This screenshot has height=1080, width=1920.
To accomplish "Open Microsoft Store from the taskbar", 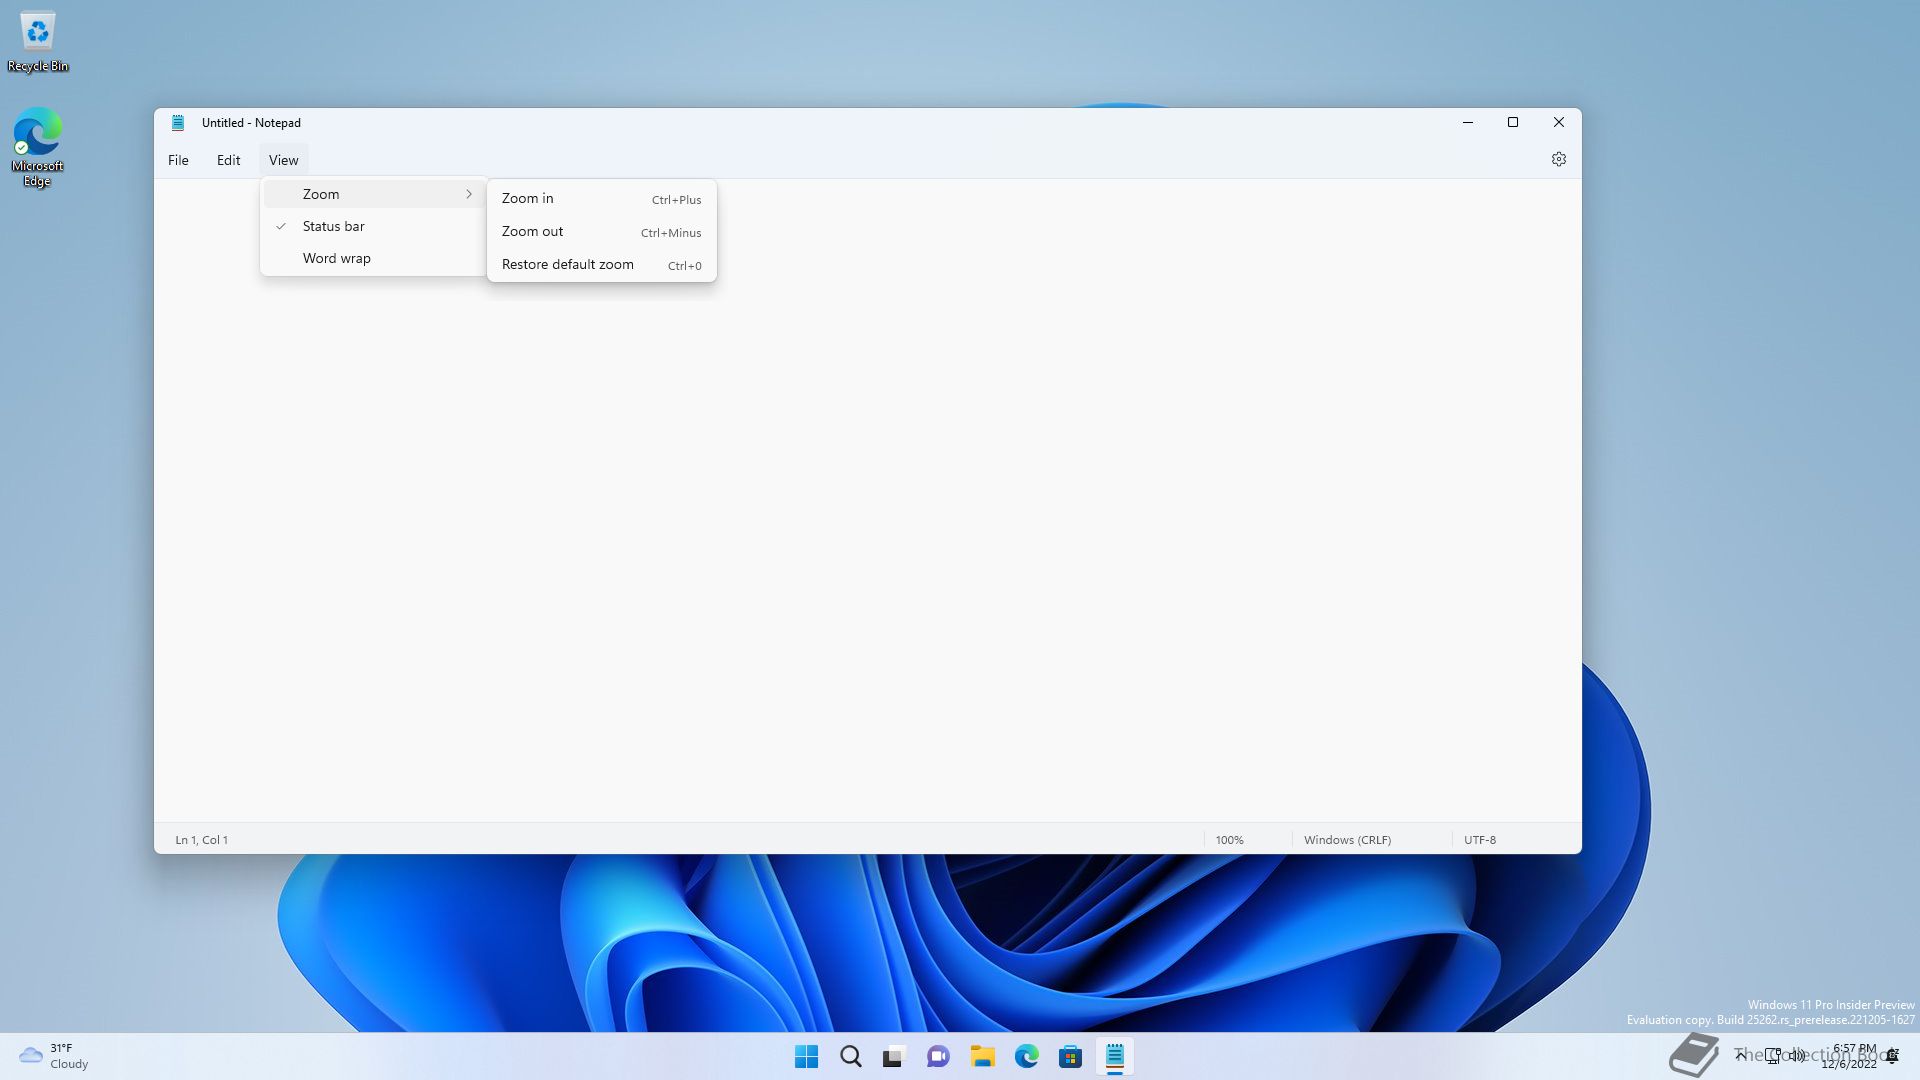I will coord(1070,1056).
